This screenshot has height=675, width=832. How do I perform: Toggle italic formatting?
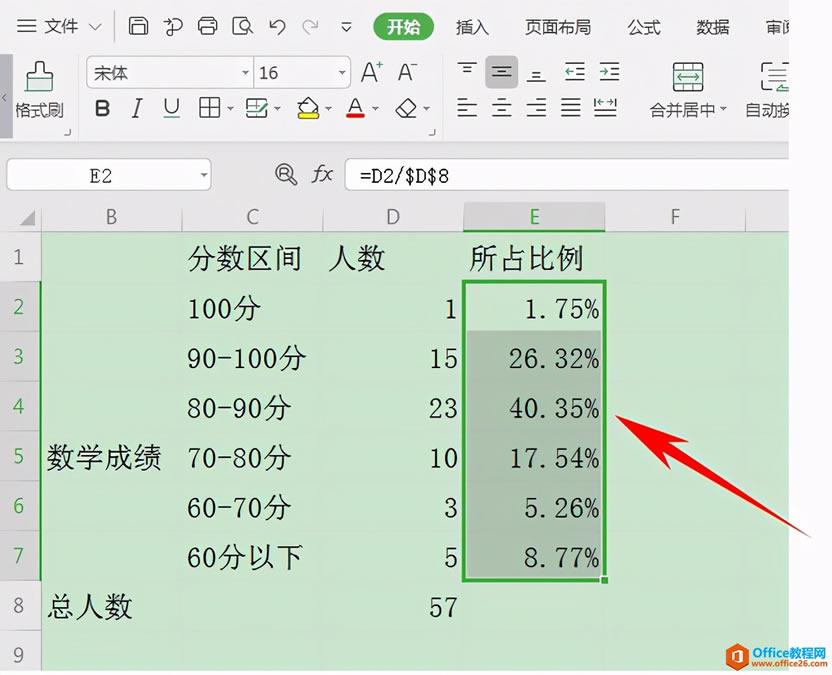(137, 108)
